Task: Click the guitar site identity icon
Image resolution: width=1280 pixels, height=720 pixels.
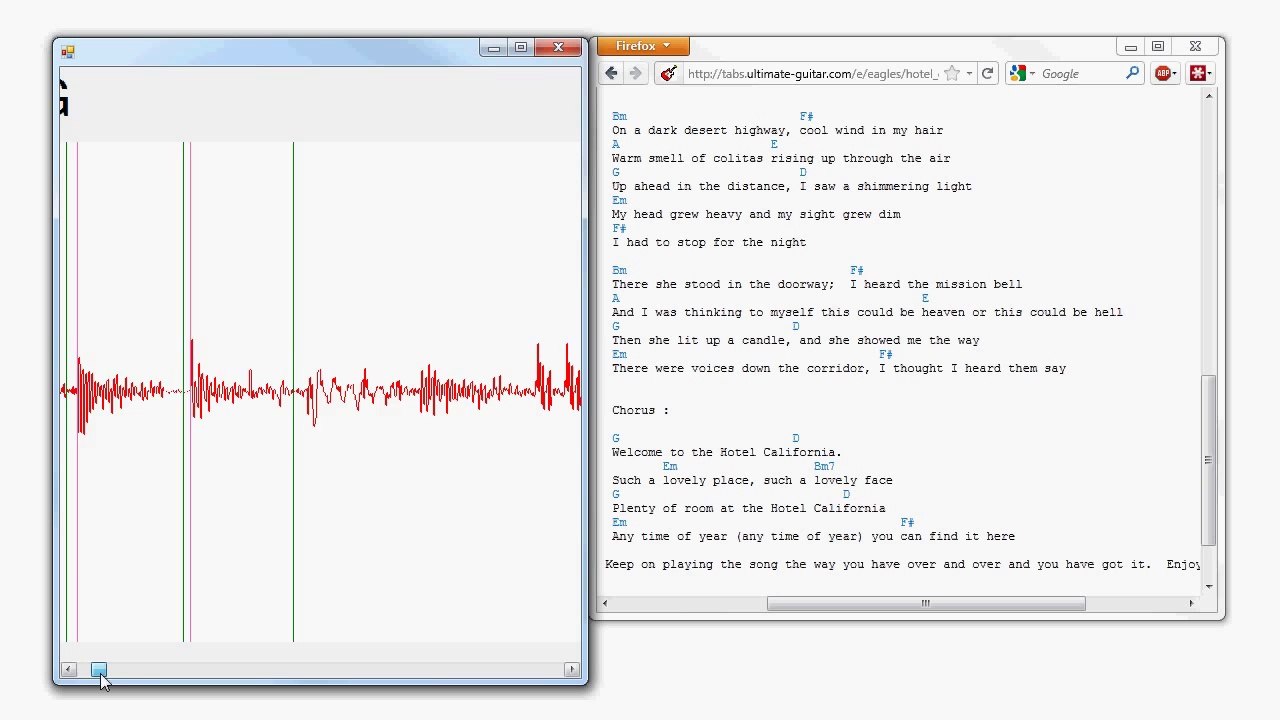Action: tap(669, 73)
